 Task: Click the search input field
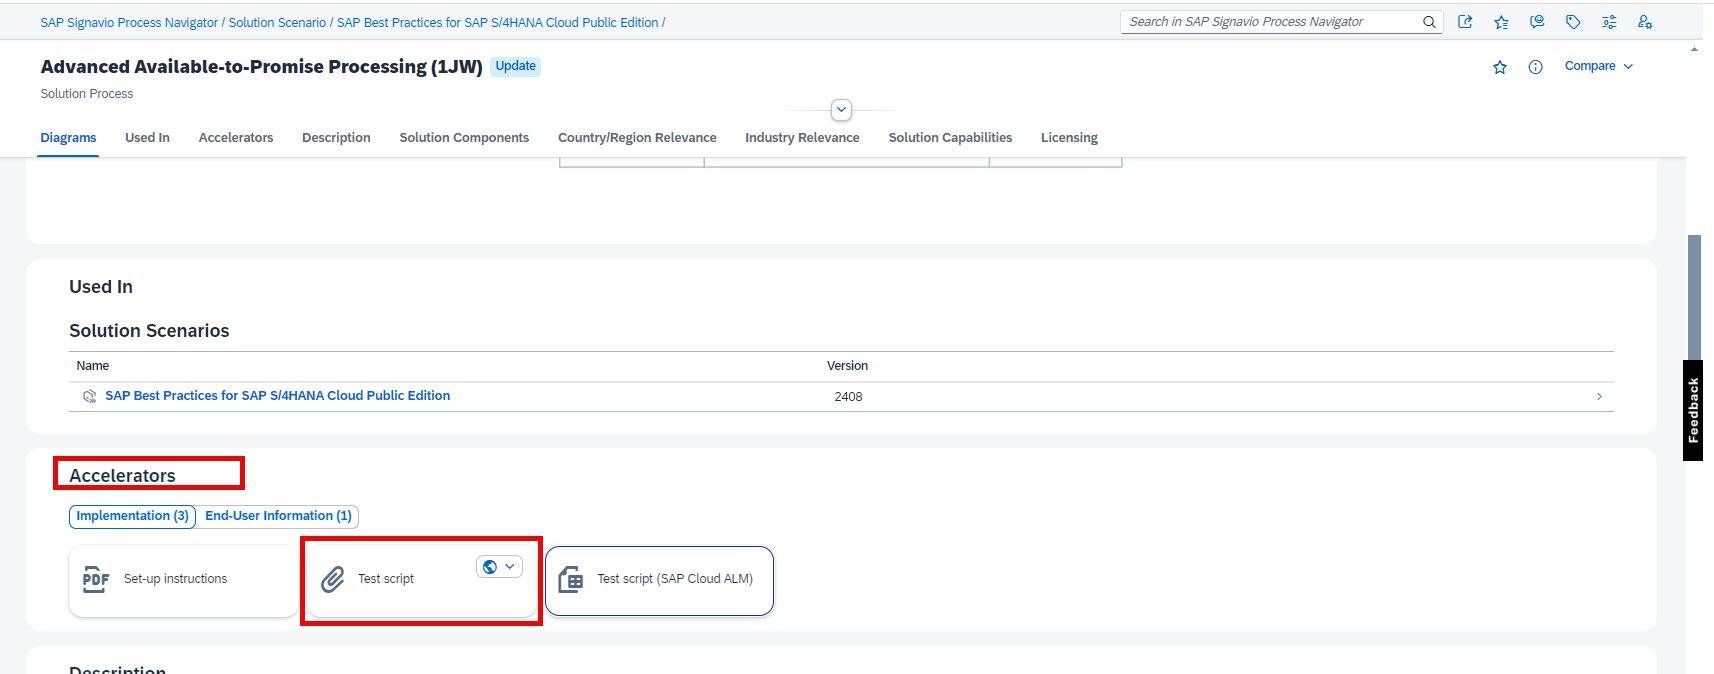1271,22
